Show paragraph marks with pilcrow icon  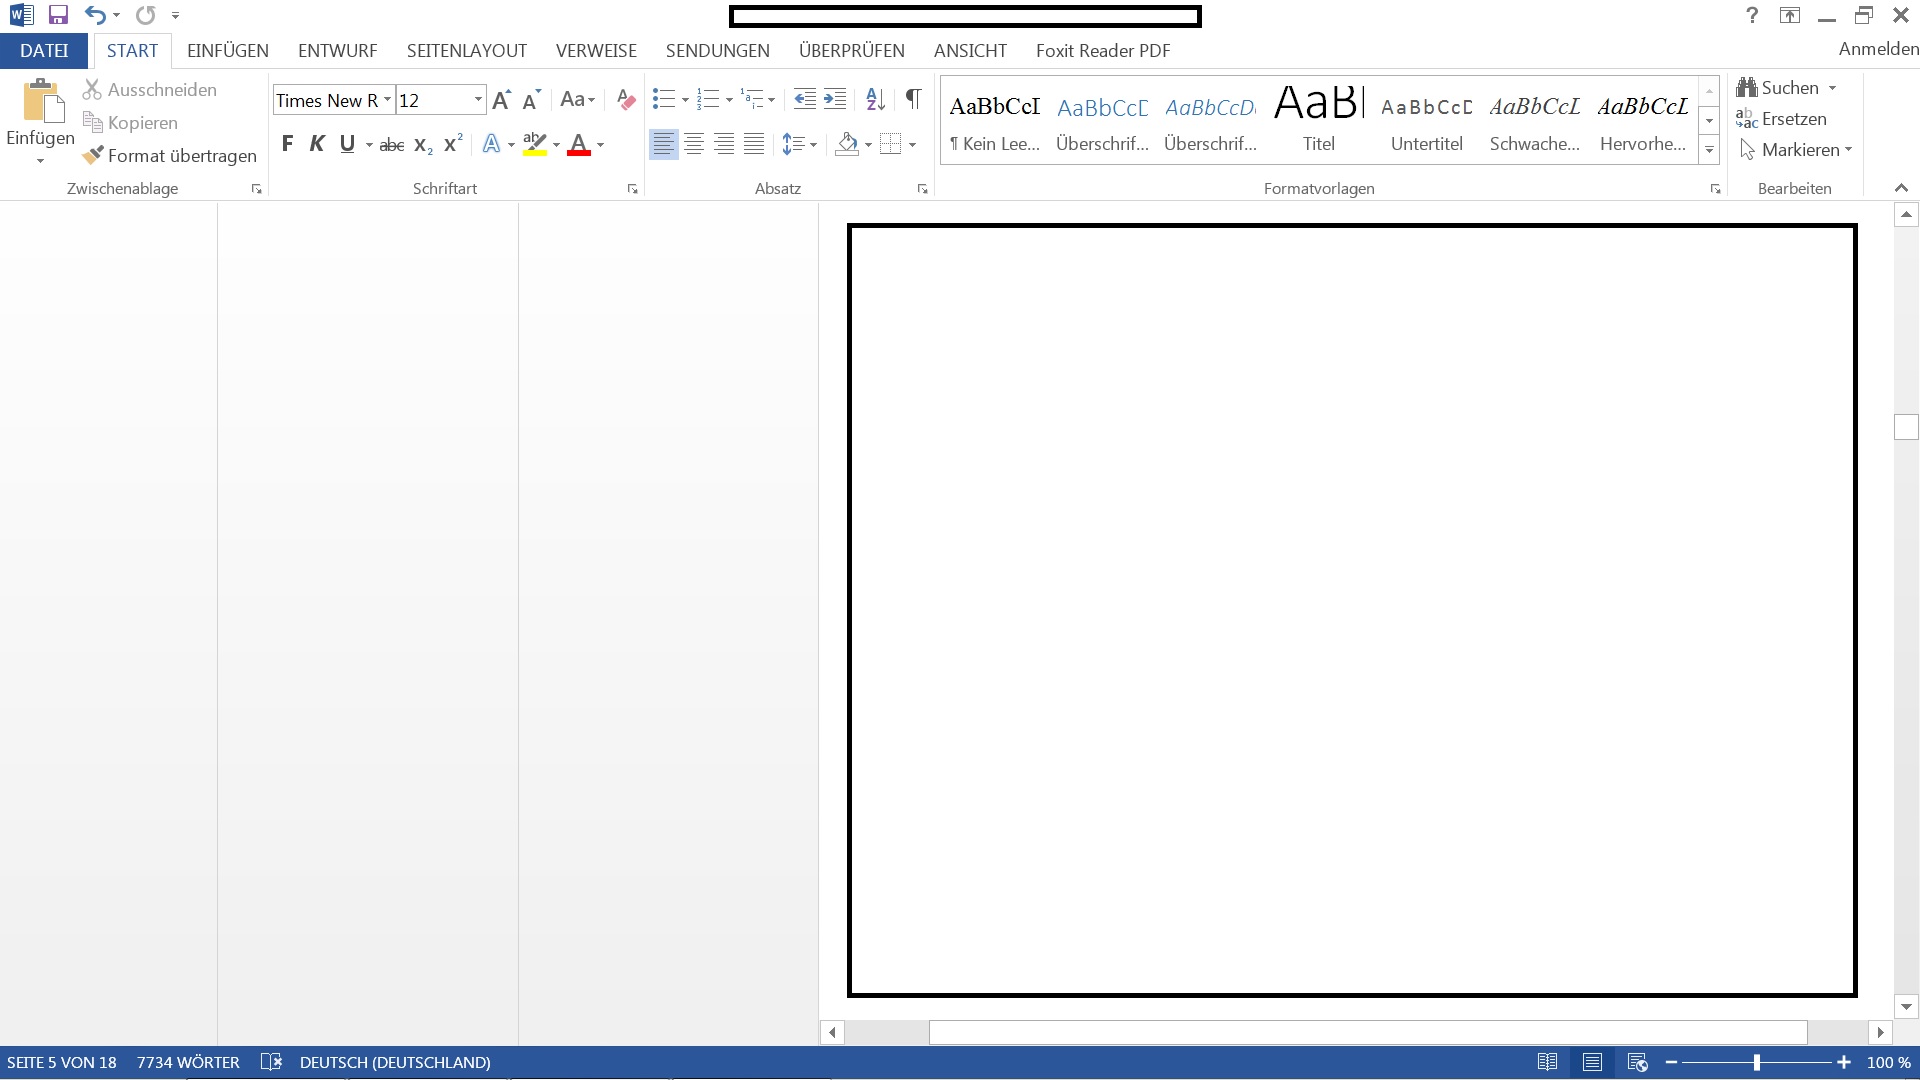tap(912, 98)
